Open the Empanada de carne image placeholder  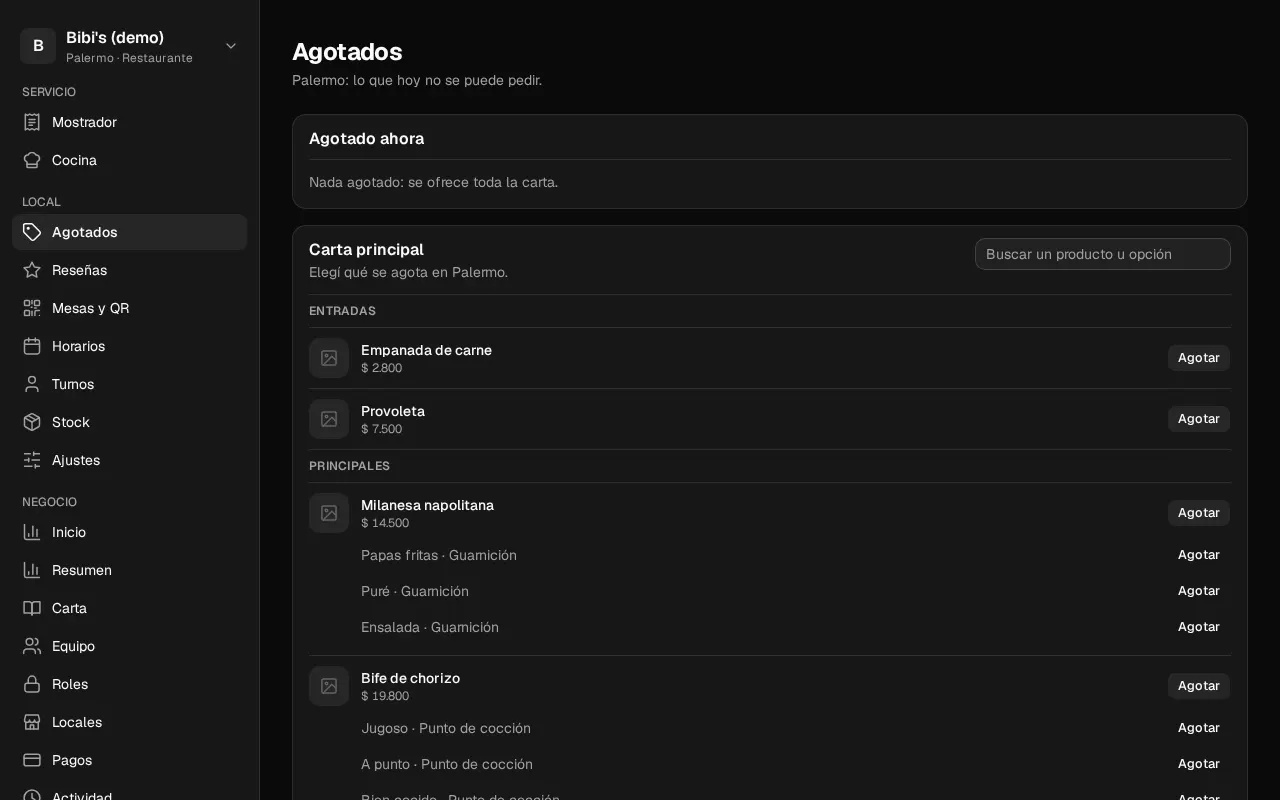329,358
